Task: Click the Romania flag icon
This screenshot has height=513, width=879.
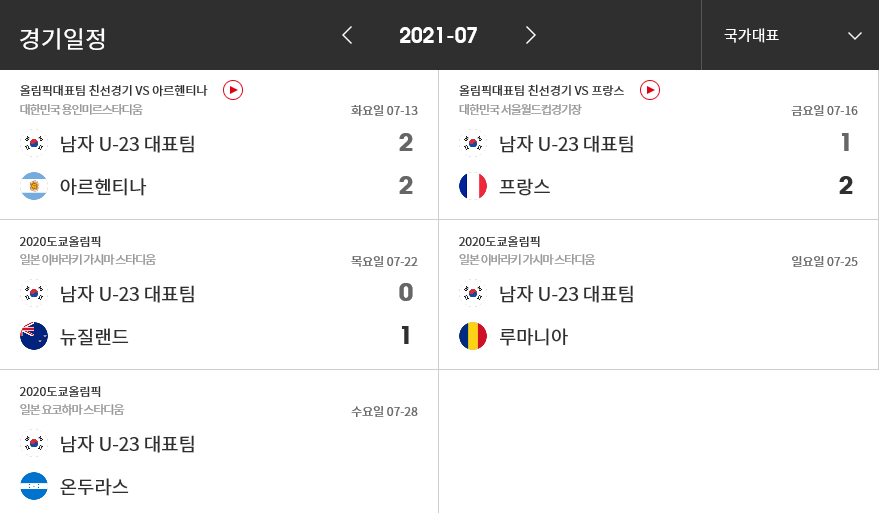Action: coord(473,336)
